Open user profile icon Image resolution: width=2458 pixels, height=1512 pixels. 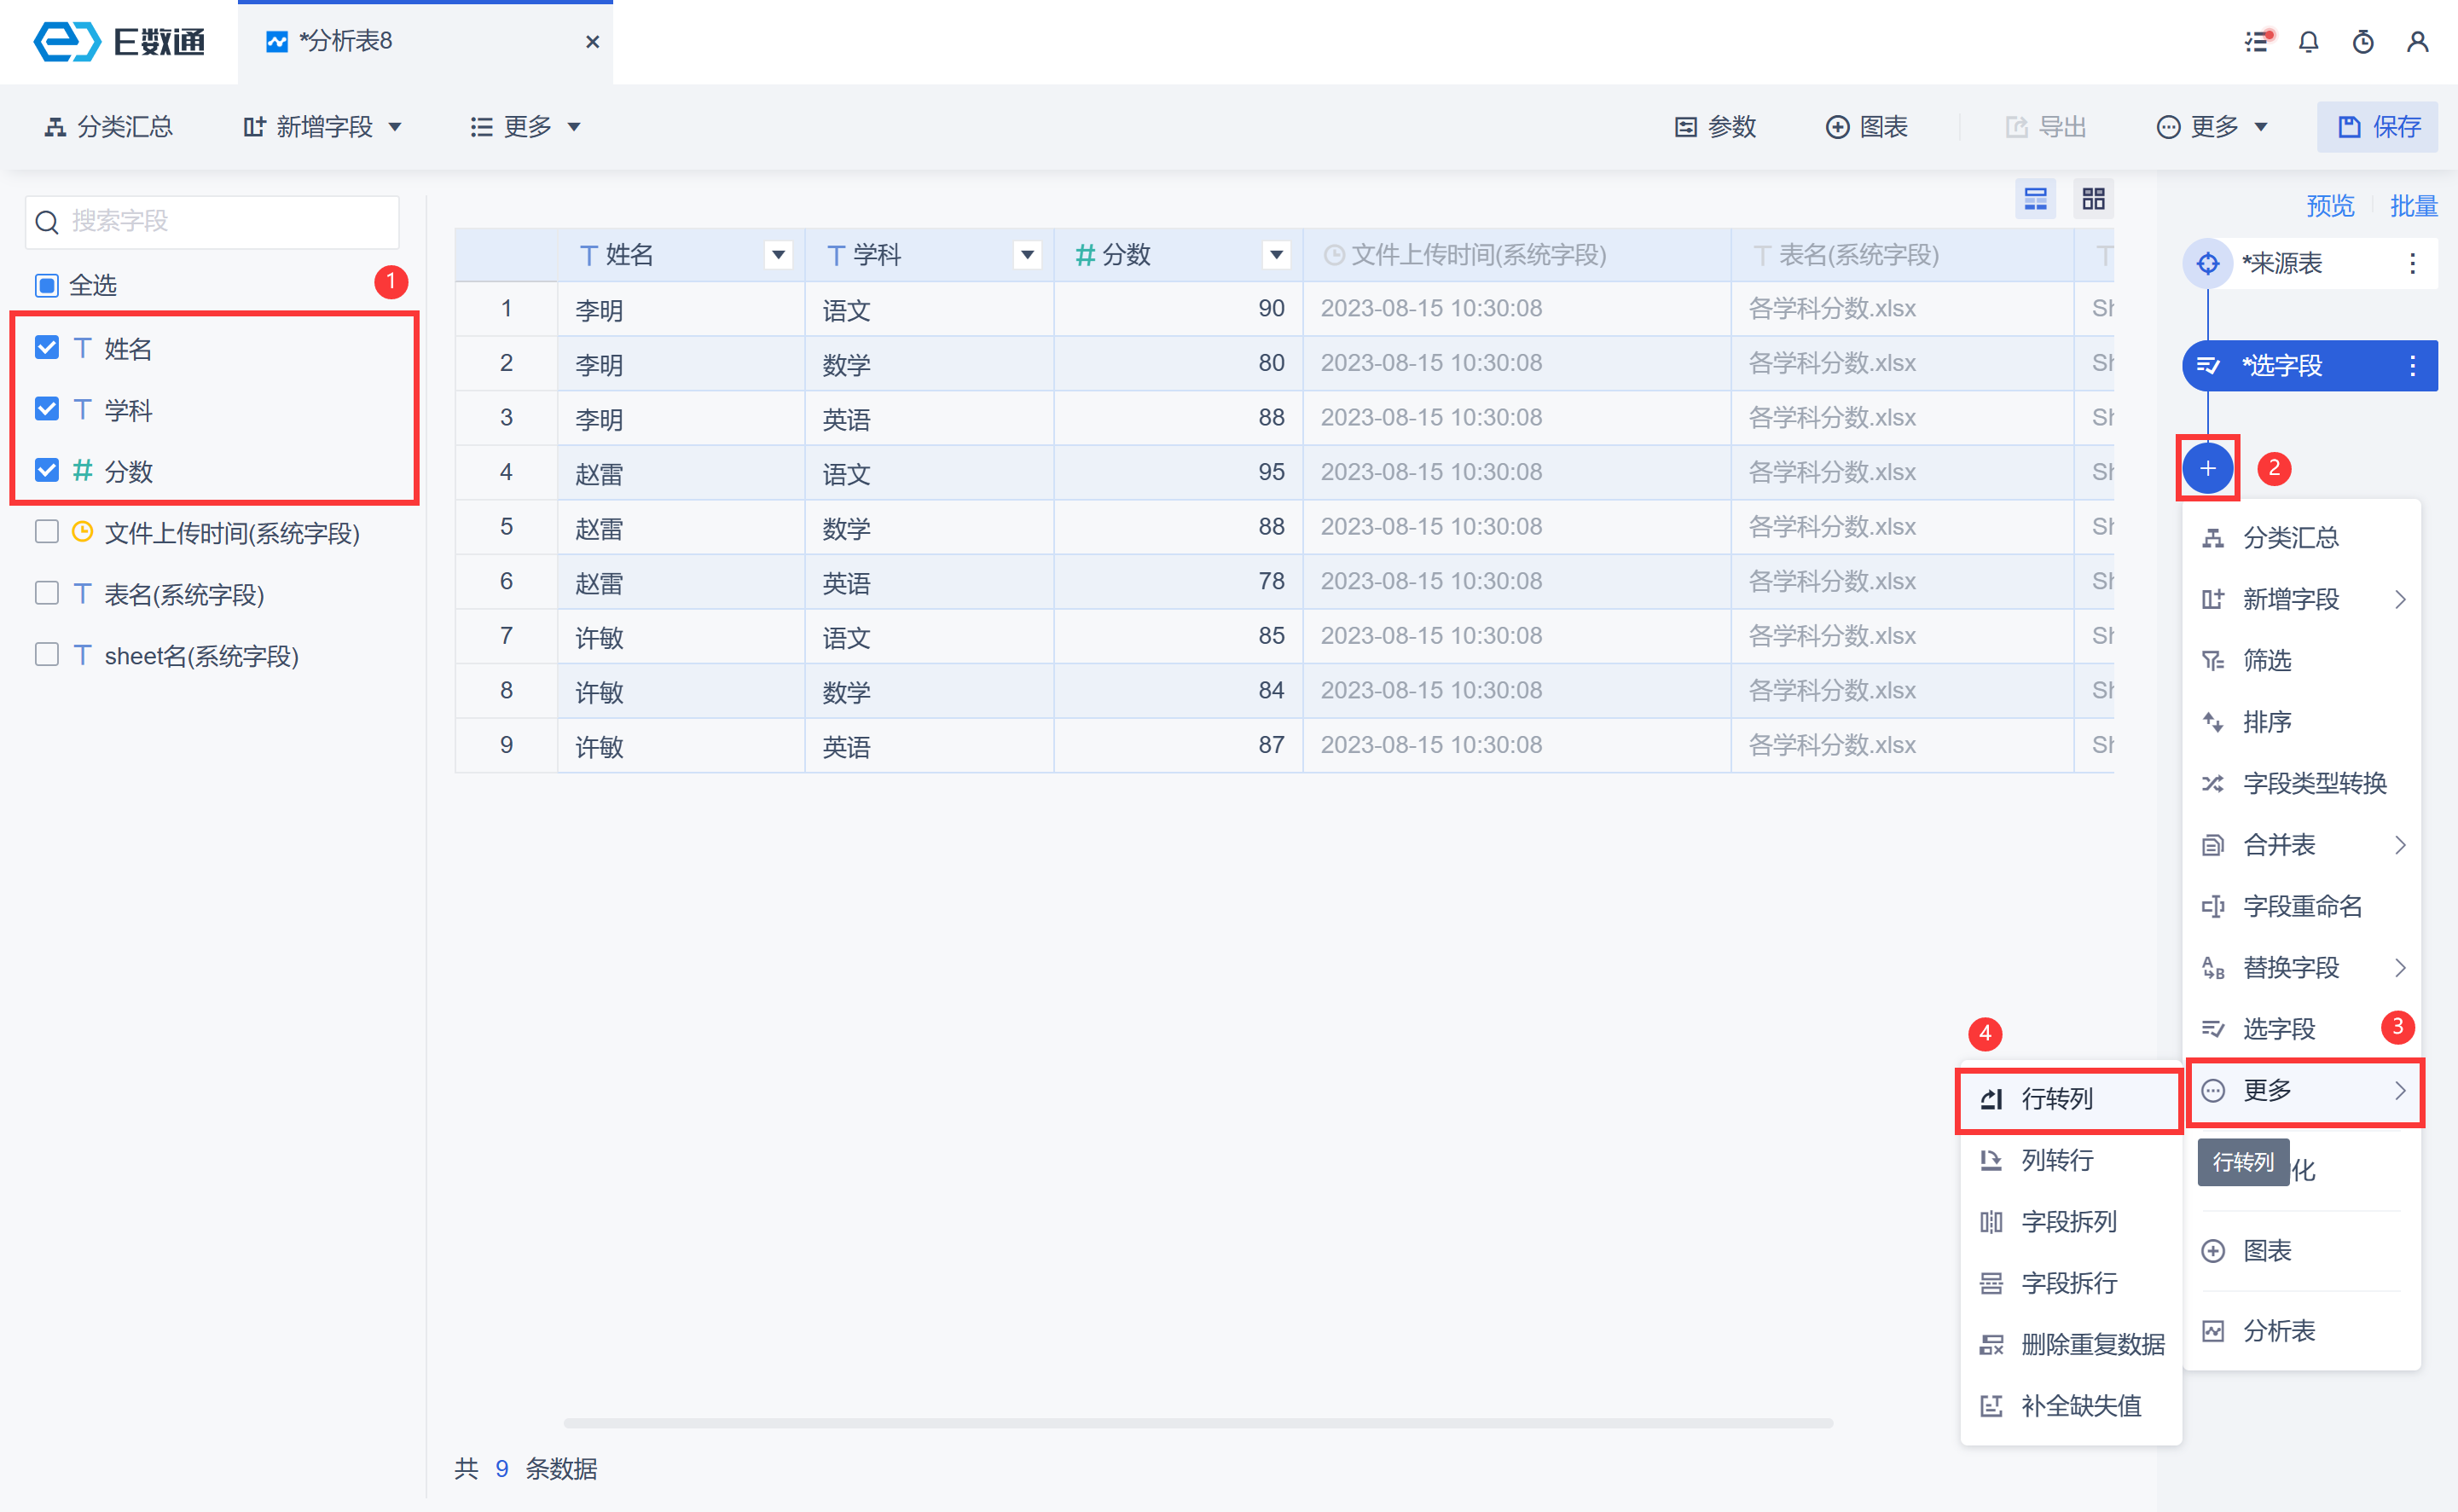2417,42
